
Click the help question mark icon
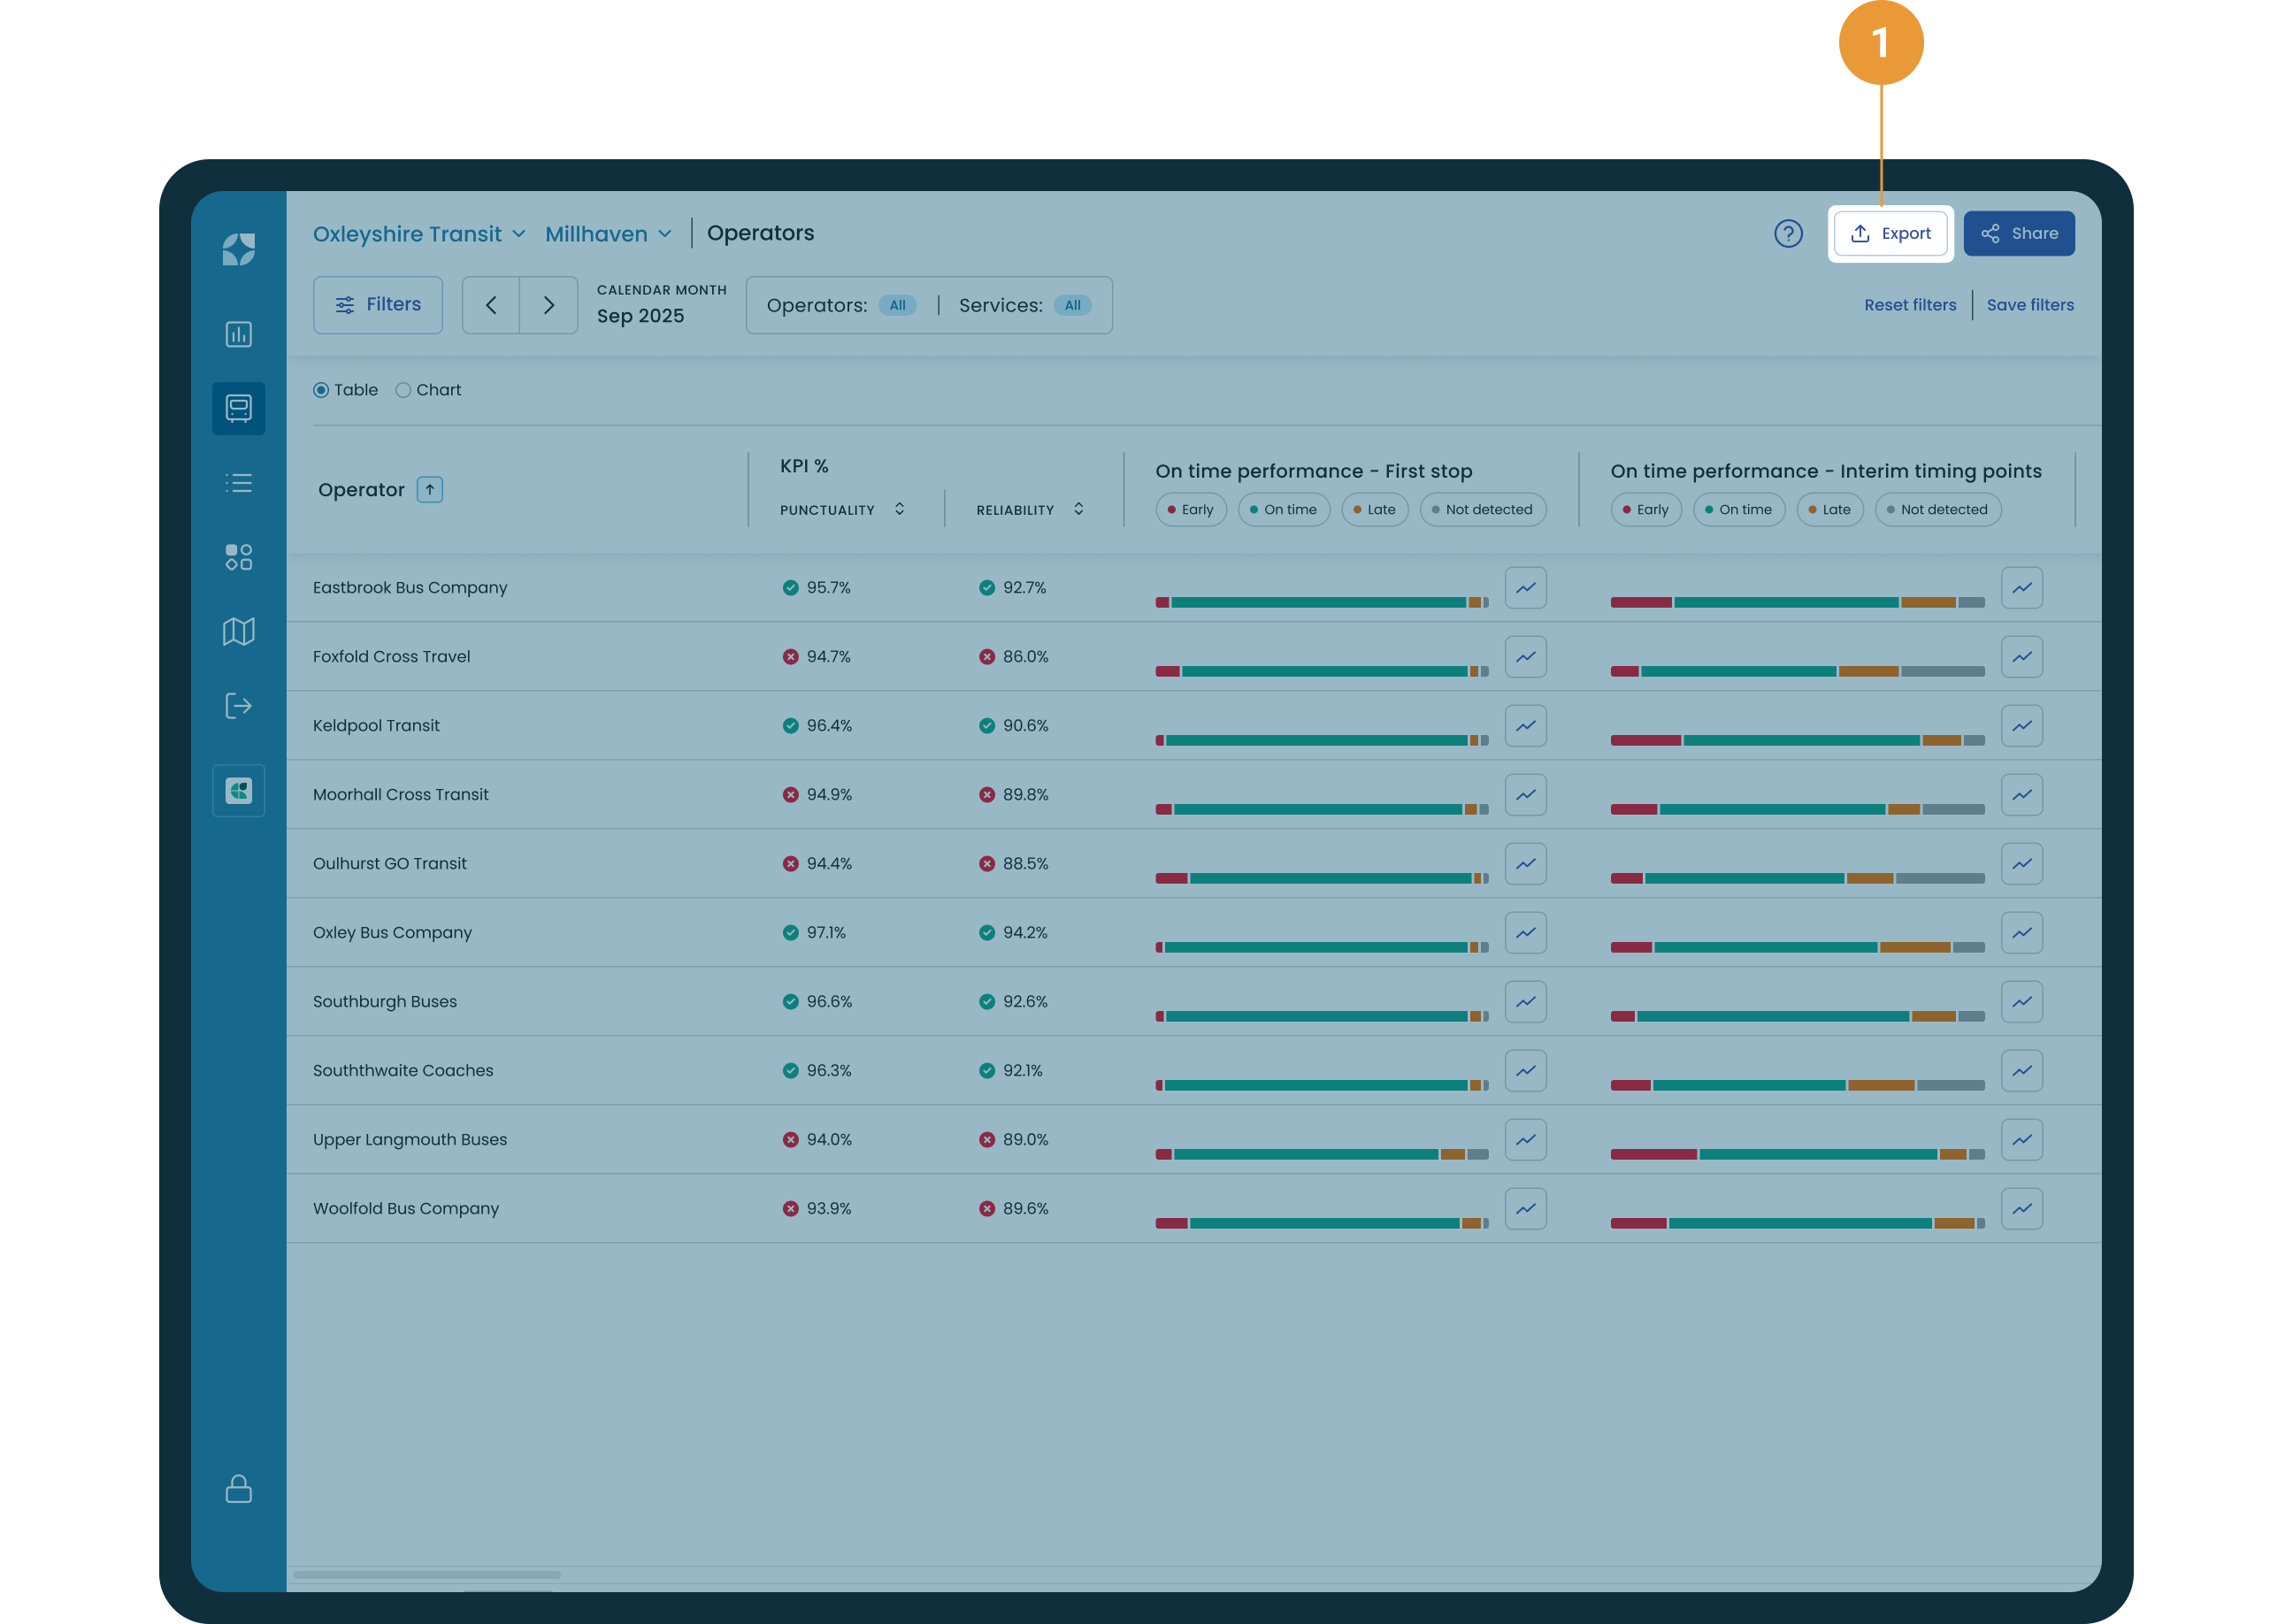(x=1787, y=233)
